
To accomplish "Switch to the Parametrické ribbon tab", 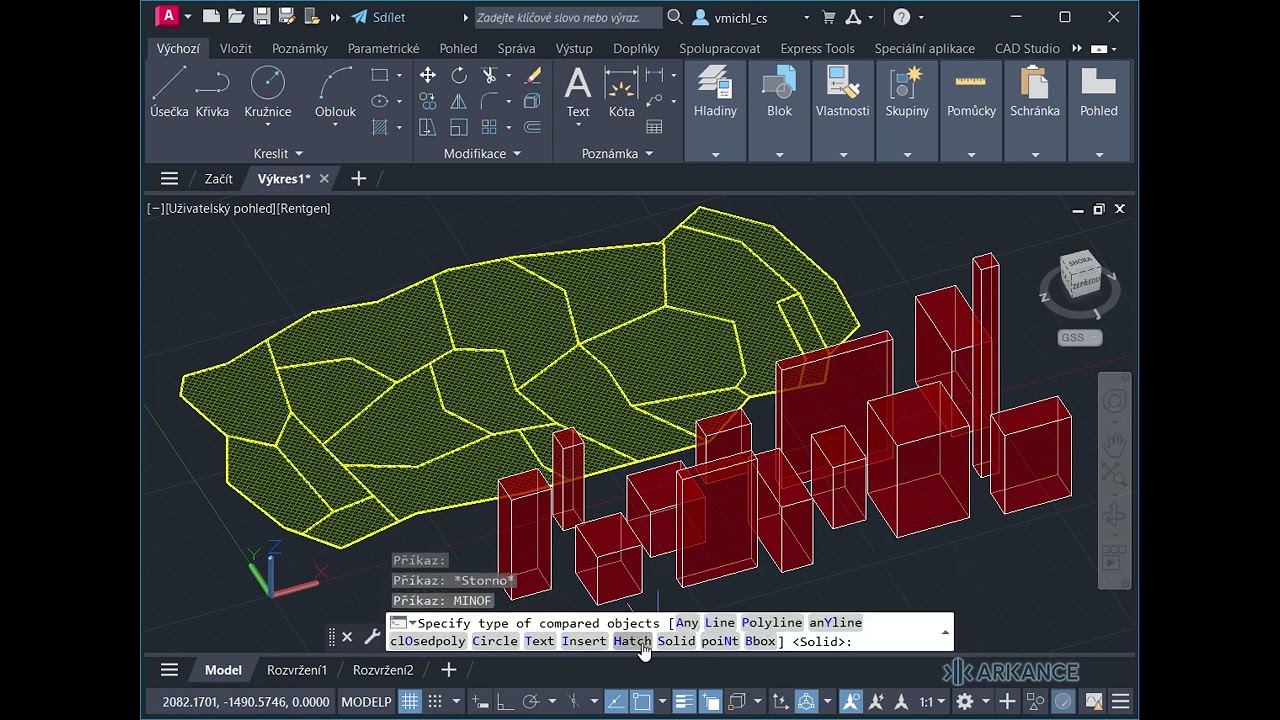I will (383, 48).
